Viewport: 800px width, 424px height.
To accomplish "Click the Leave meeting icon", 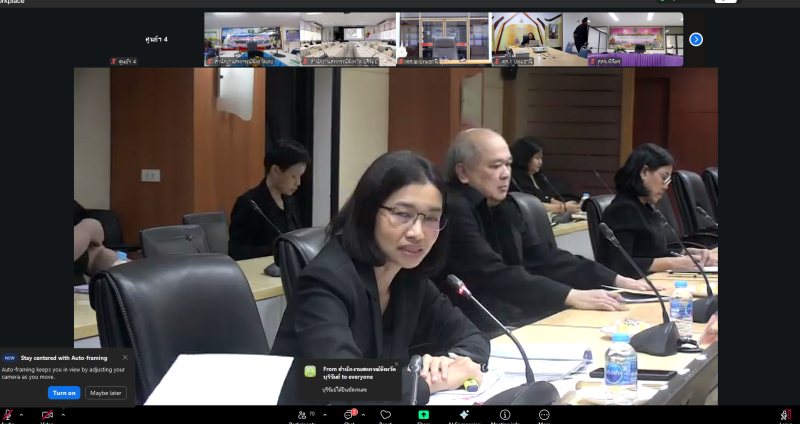I will [785, 415].
